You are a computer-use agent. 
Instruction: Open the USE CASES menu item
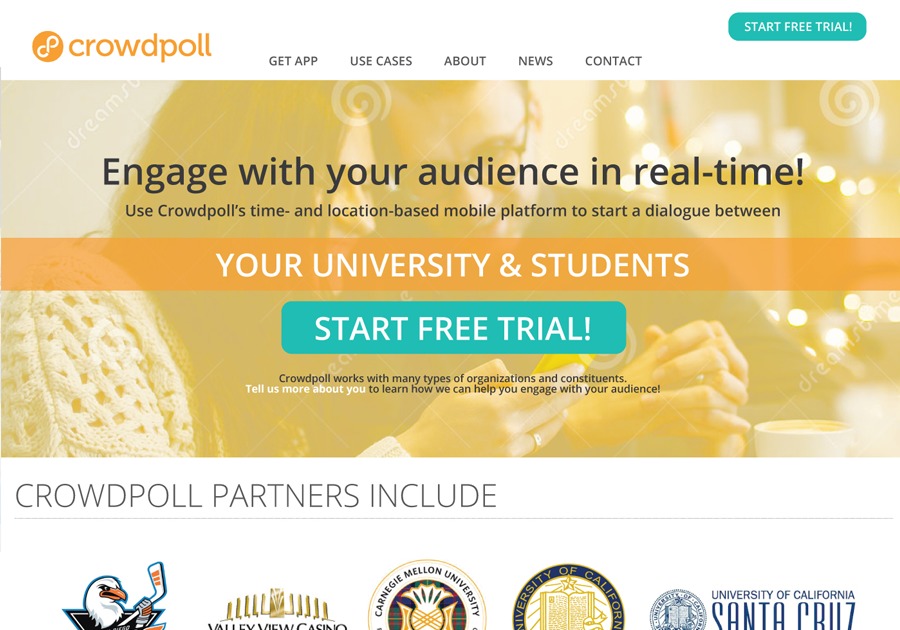point(381,61)
